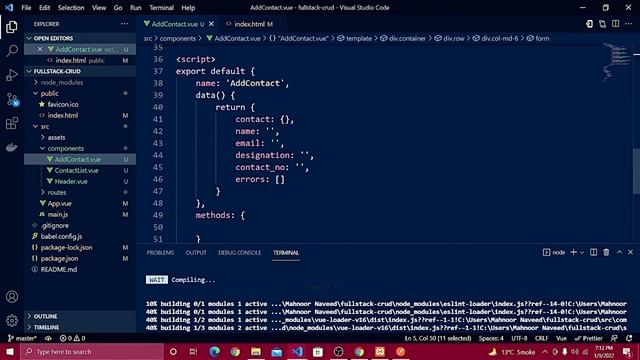Open the Selection menu
This screenshot has width=640, height=360.
click(x=71, y=8)
